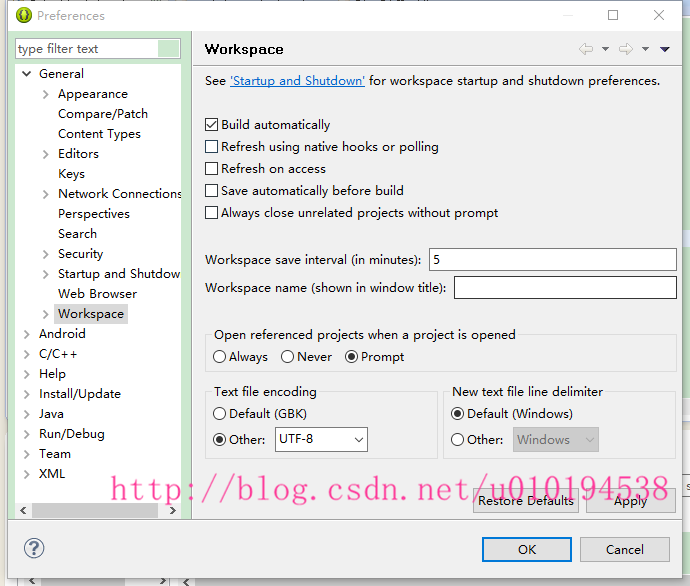Expand the Workspace tree node
690x586 pixels.
pos(45,314)
